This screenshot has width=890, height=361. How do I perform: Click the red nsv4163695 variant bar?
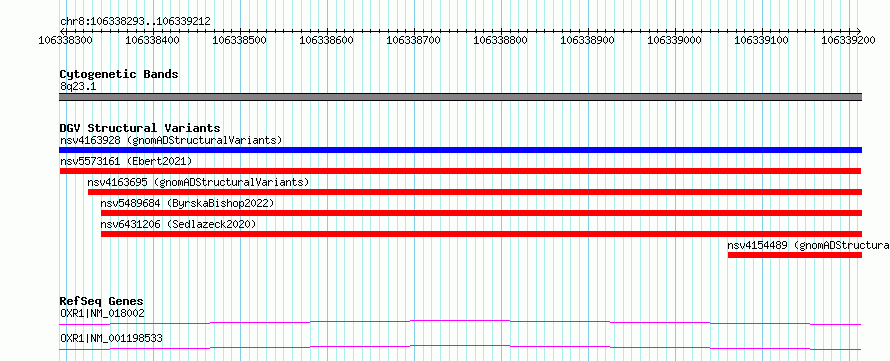[x=475, y=192]
